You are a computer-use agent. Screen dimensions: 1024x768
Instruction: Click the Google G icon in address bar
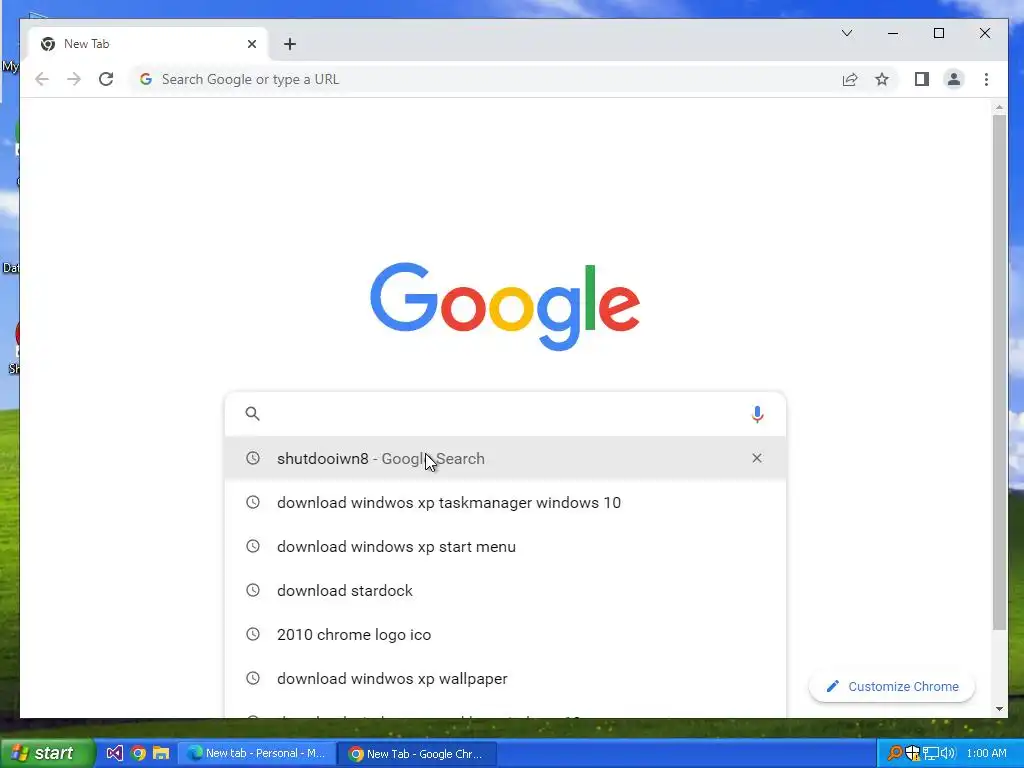pyautogui.click(x=146, y=79)
